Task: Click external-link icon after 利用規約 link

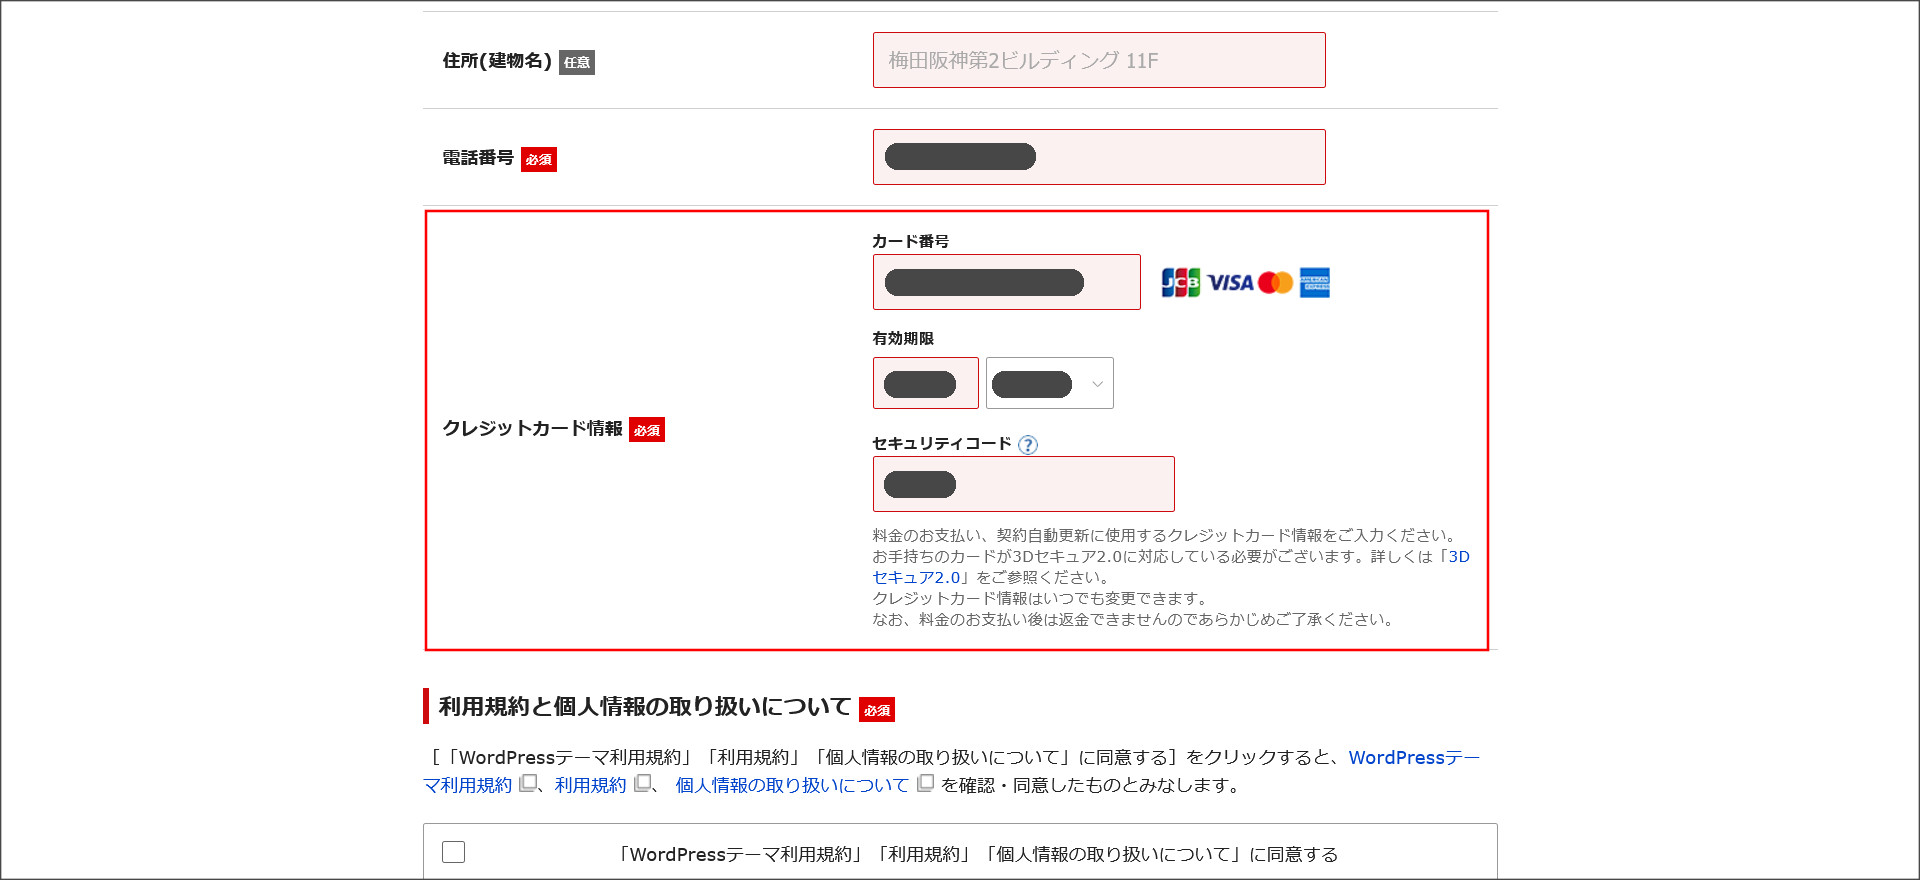Action: pyautogui.click(x=643, y=784)
